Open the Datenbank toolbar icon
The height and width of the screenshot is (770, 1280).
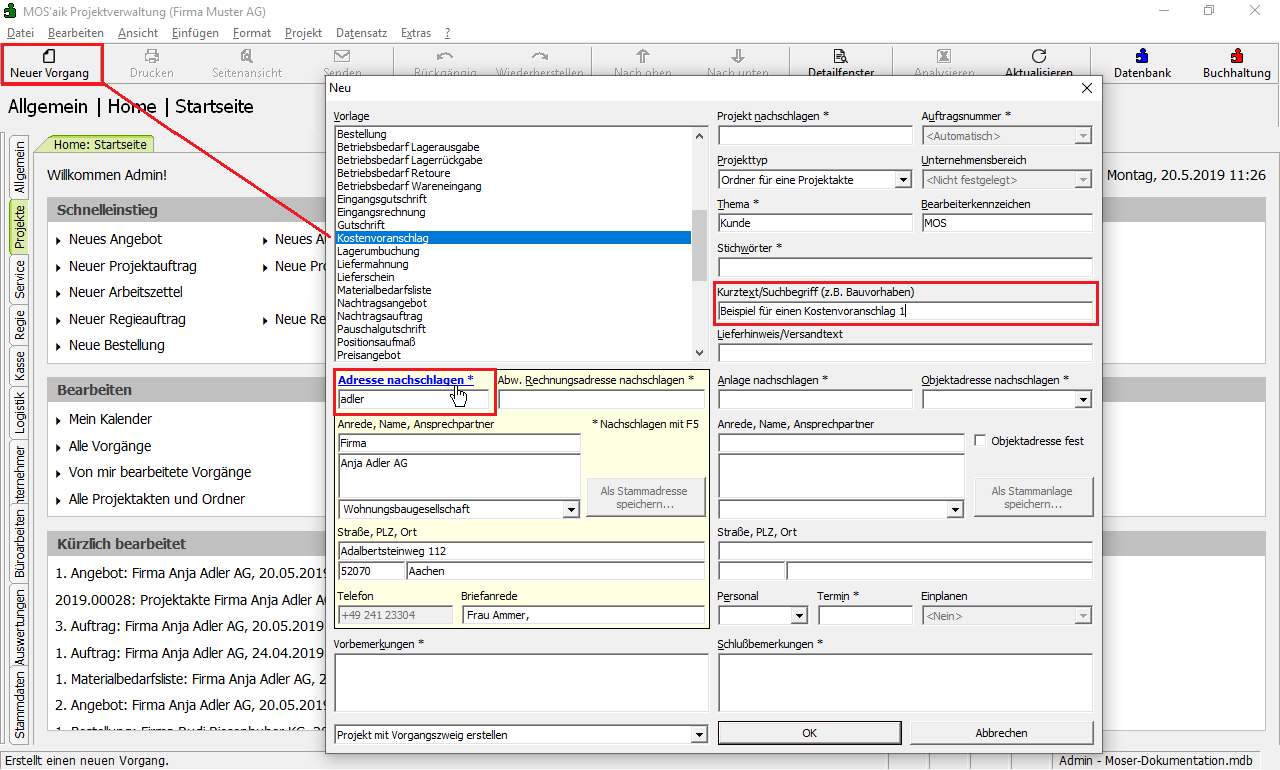click(1142, 57)
